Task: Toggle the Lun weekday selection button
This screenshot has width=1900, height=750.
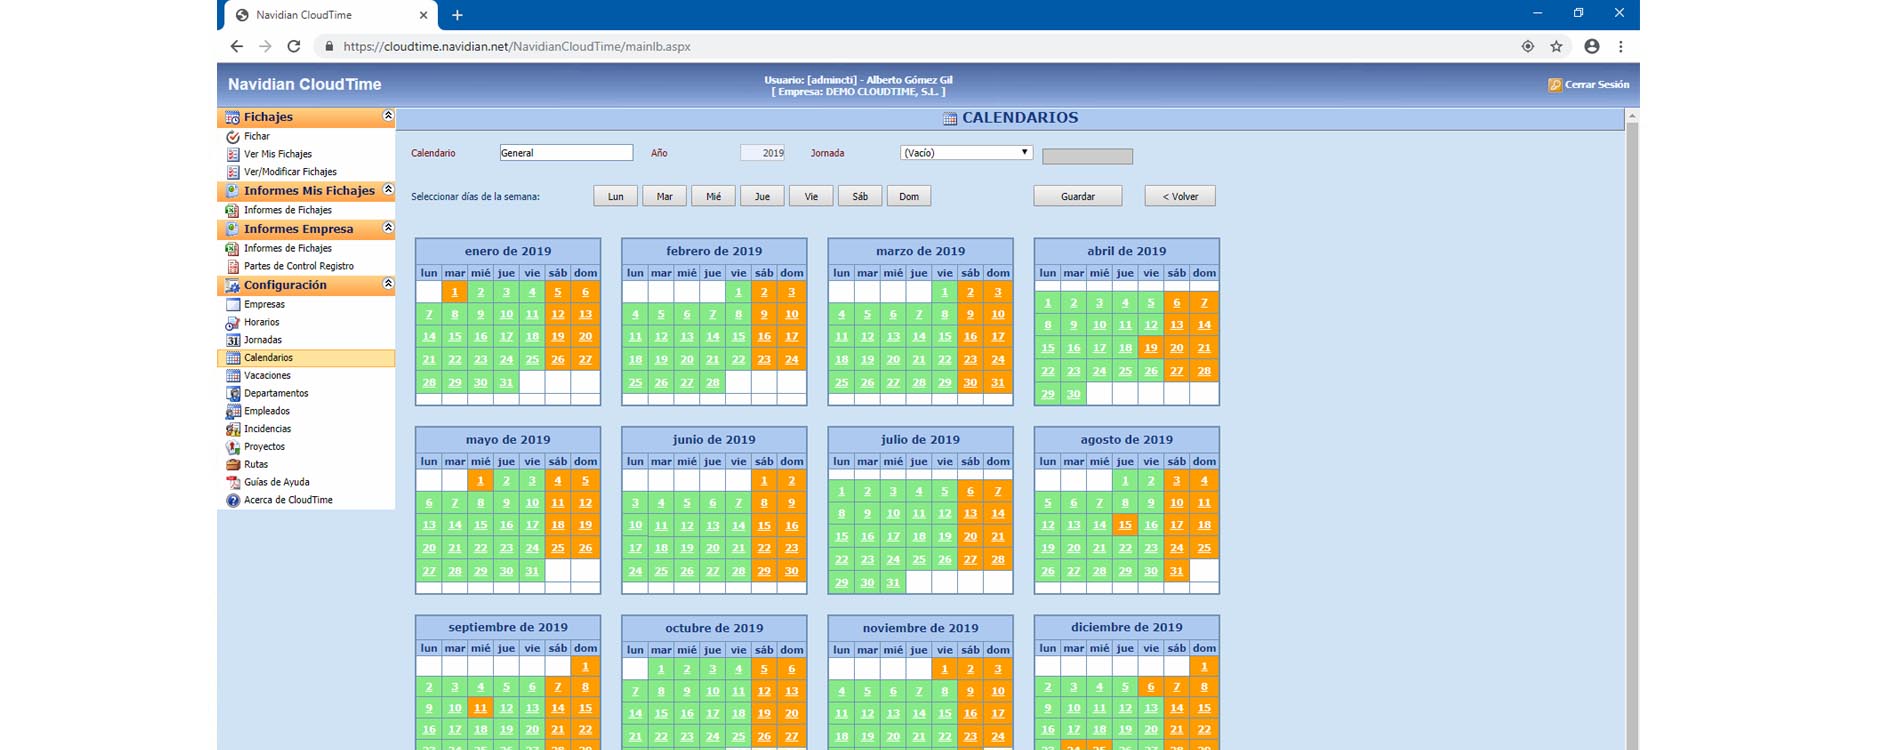Action: [x=615, y=196]
